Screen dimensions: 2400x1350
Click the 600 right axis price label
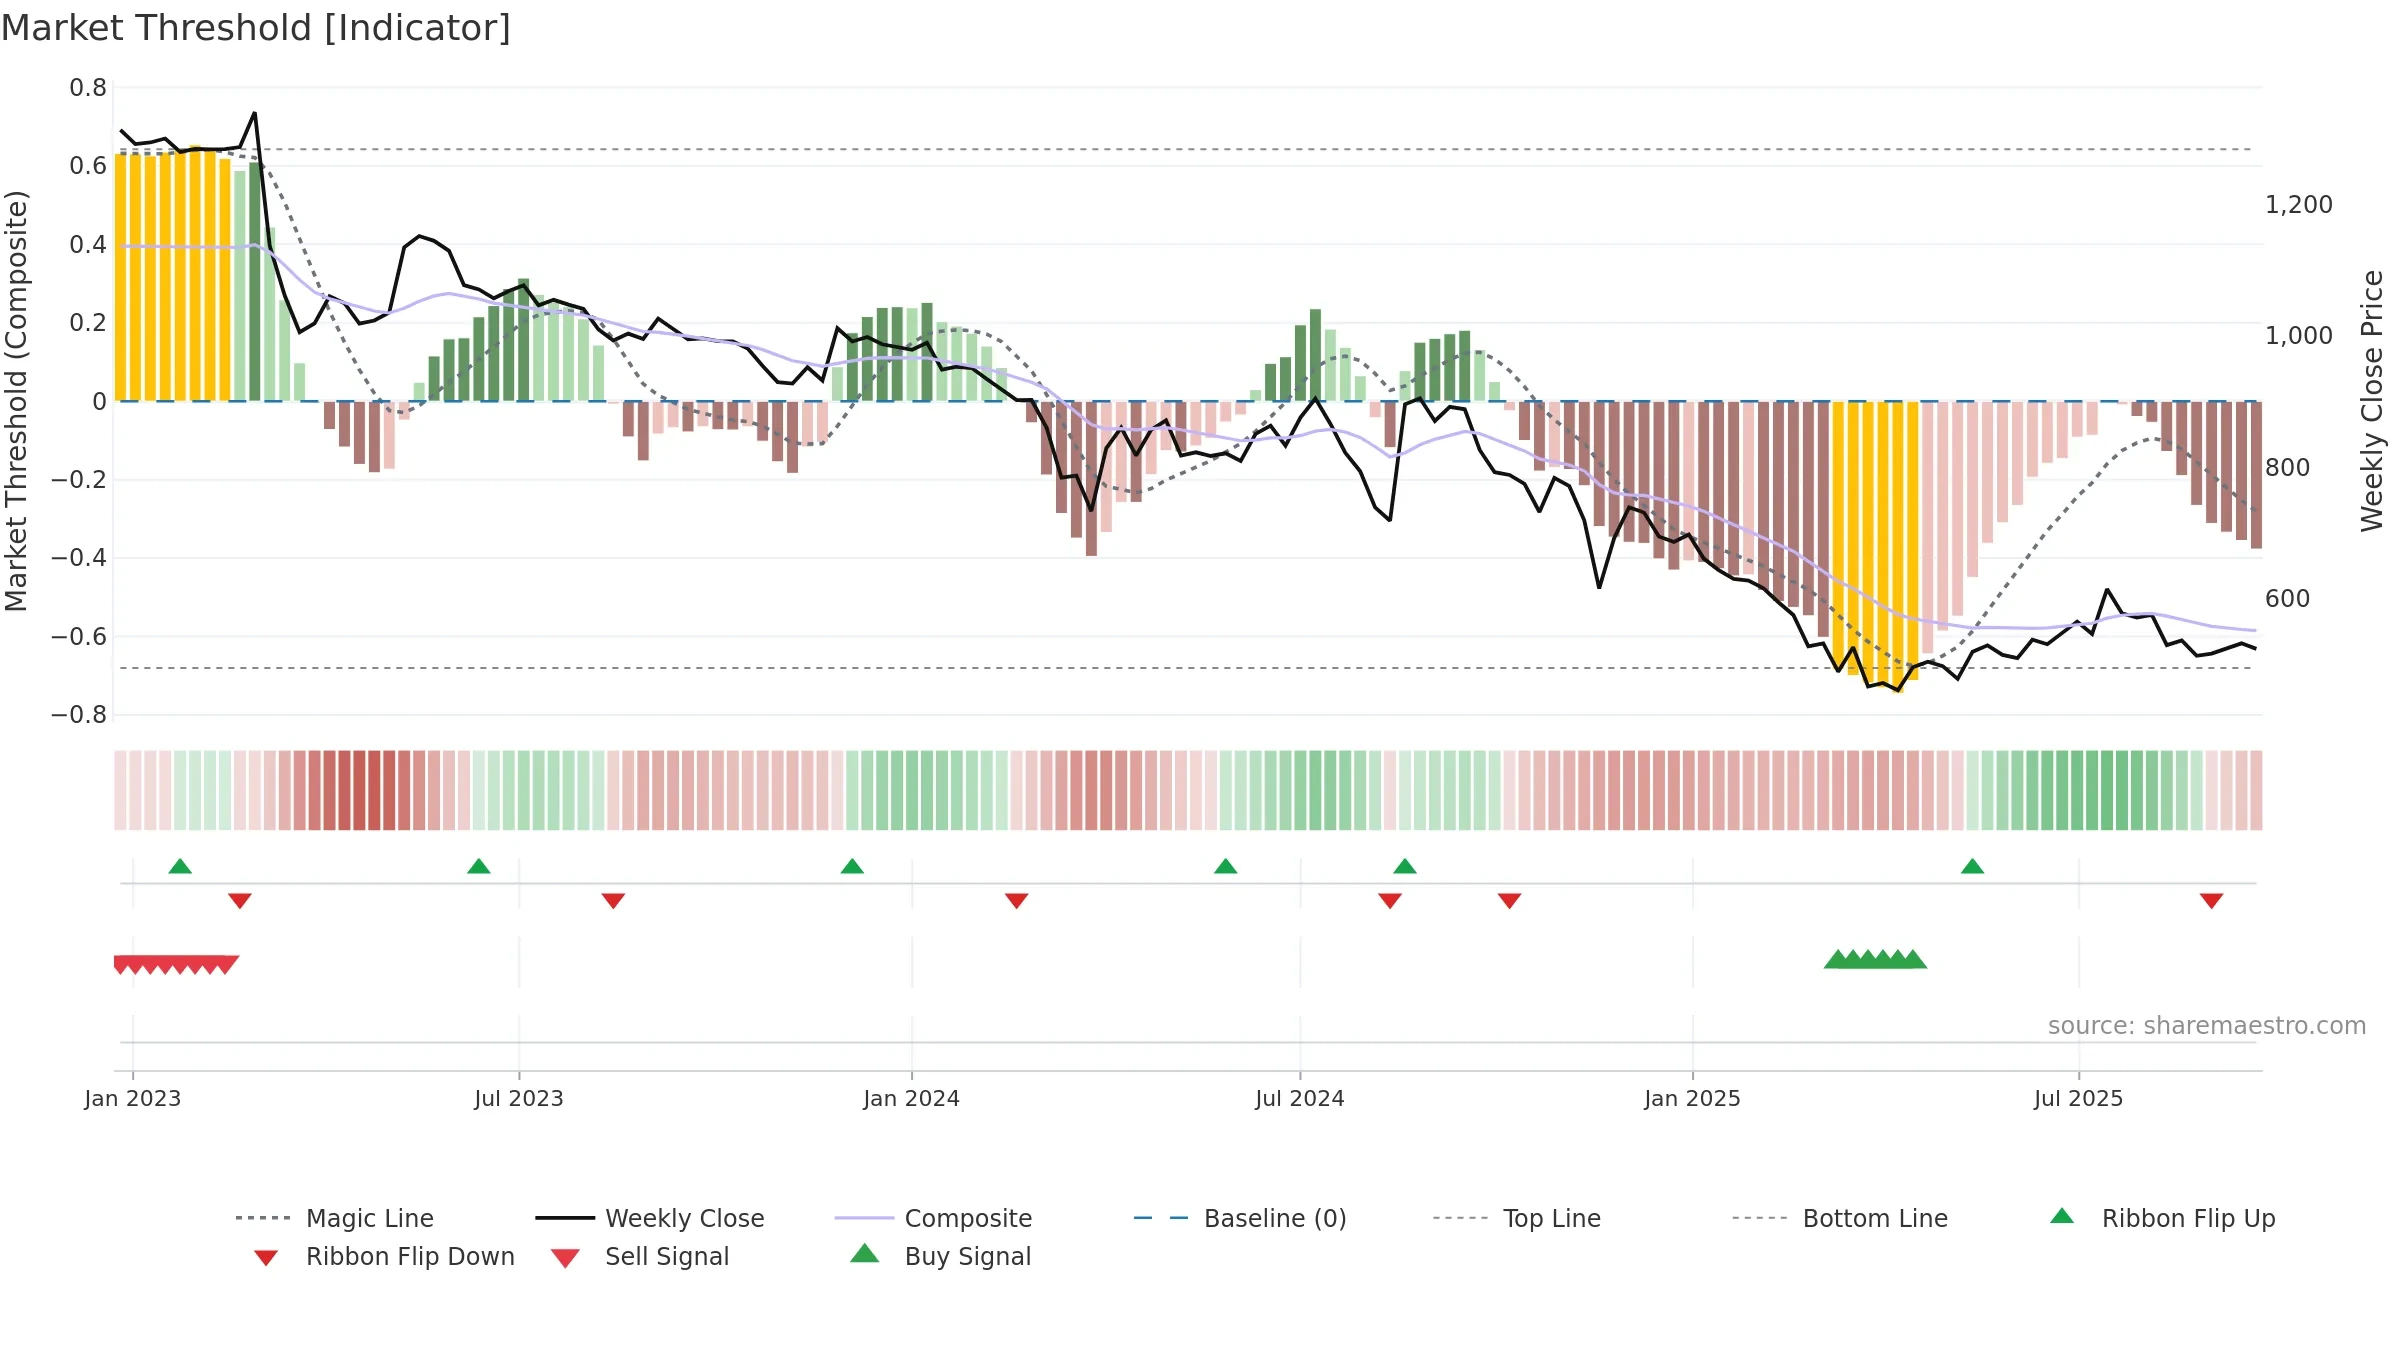(x=2288, y=599)
